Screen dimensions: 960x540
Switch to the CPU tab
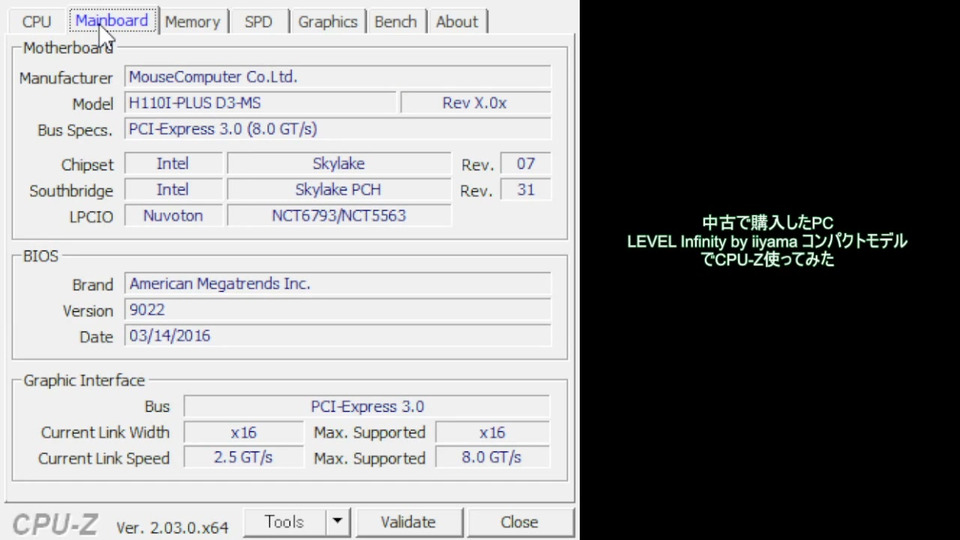[x=36, y=22]
